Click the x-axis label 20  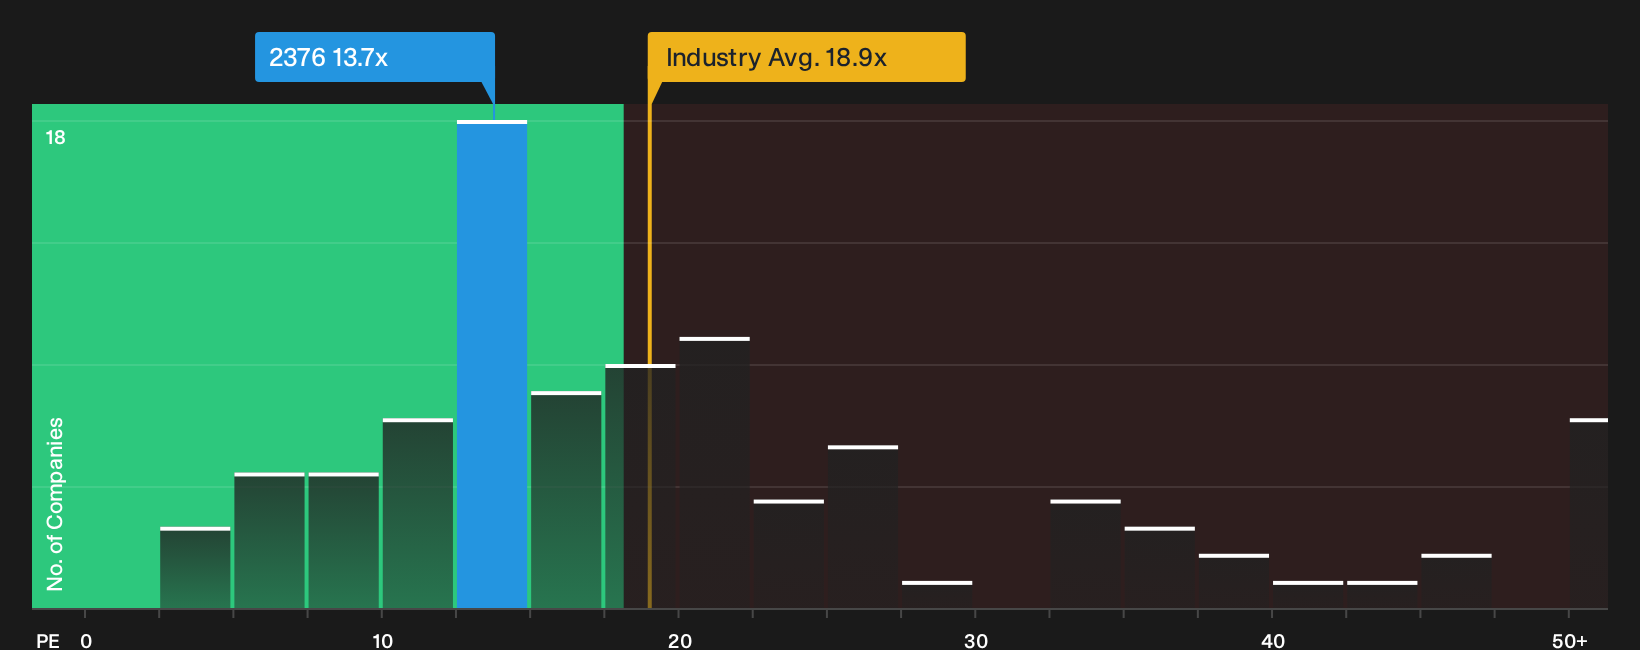(679, 640)
